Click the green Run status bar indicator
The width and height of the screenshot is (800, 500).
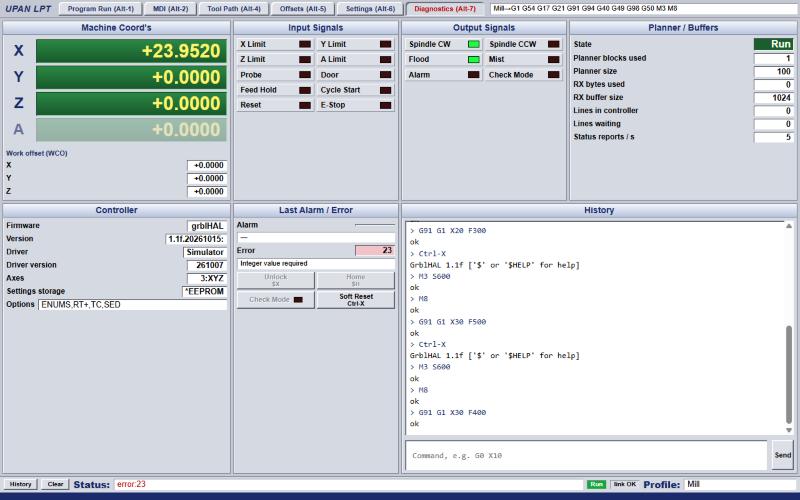(x=596, y=484)
